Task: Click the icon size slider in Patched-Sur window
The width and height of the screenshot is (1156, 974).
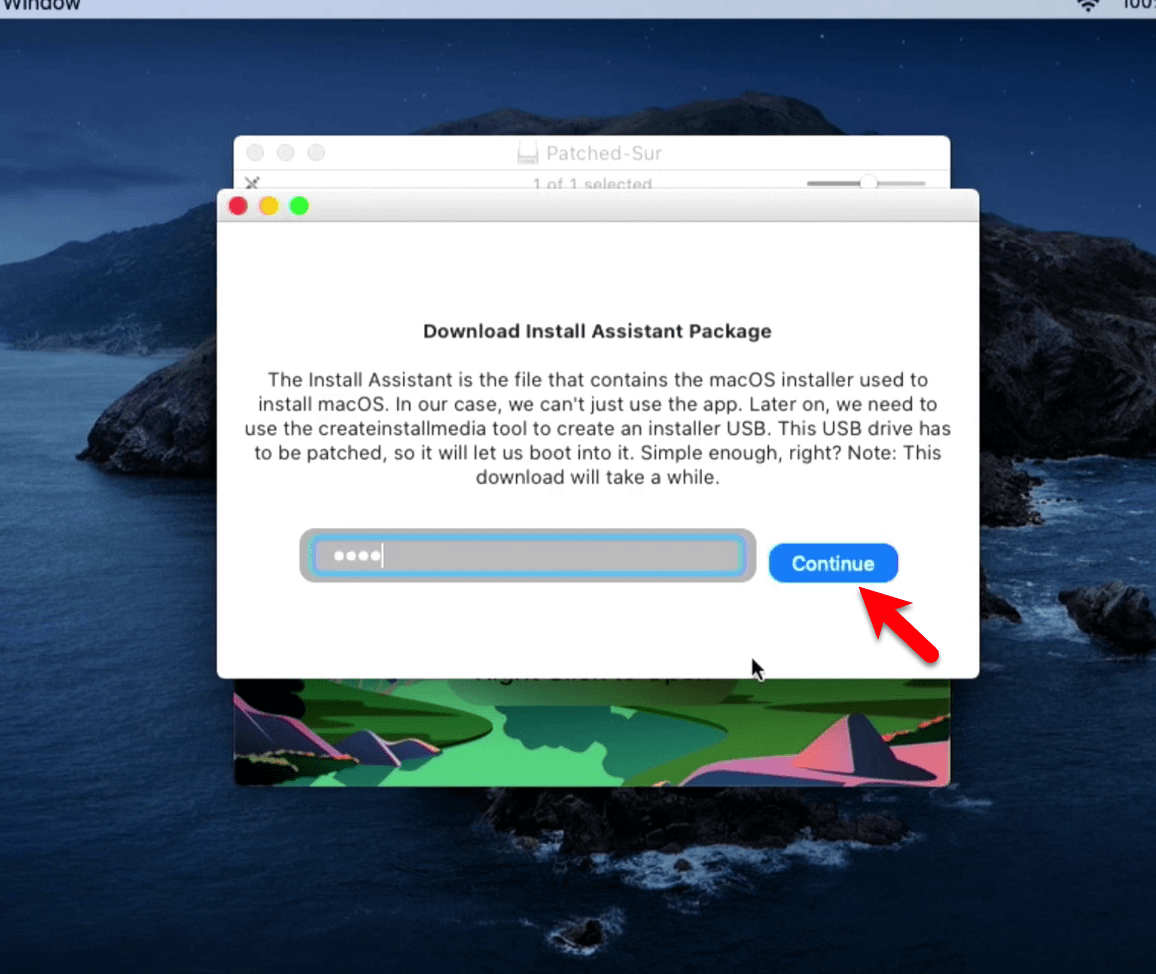Action: [x=866, y=183]
